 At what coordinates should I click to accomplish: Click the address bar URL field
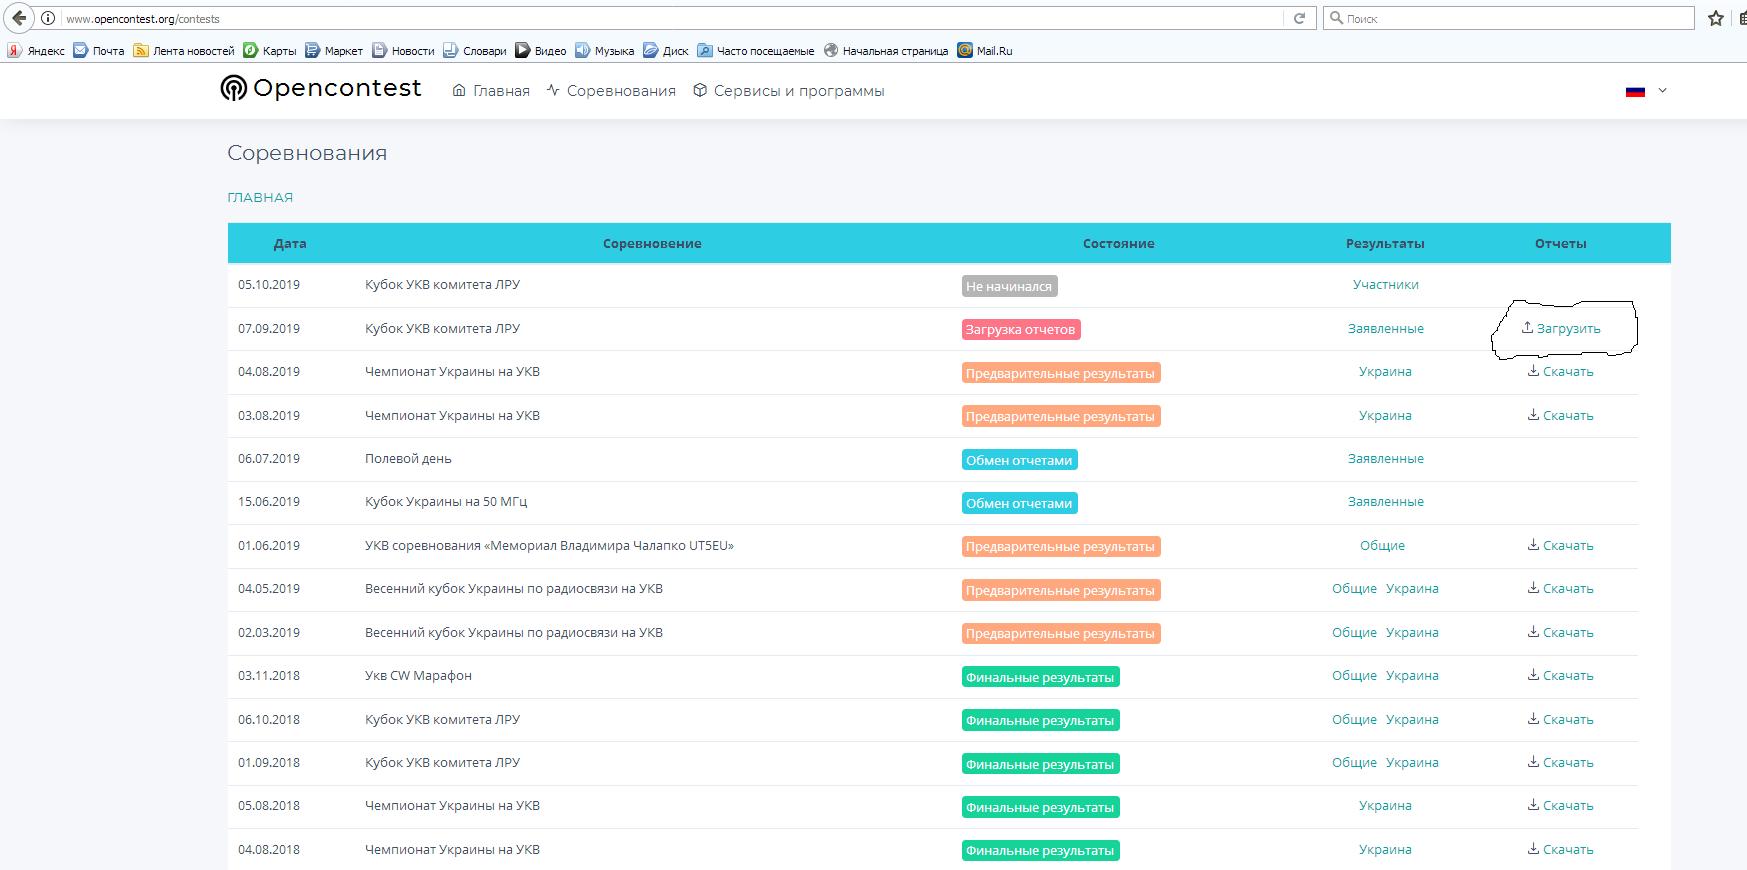pyautogui.click(x=670, y=18)
